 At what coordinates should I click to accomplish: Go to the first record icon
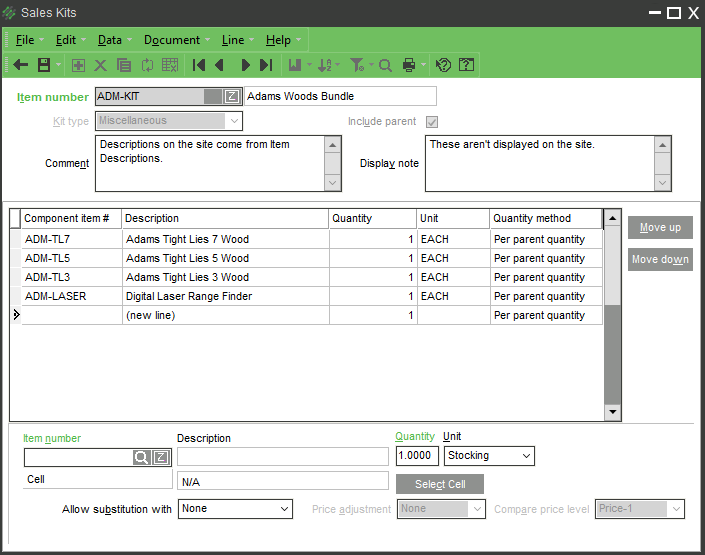click(x=198, y=65)
